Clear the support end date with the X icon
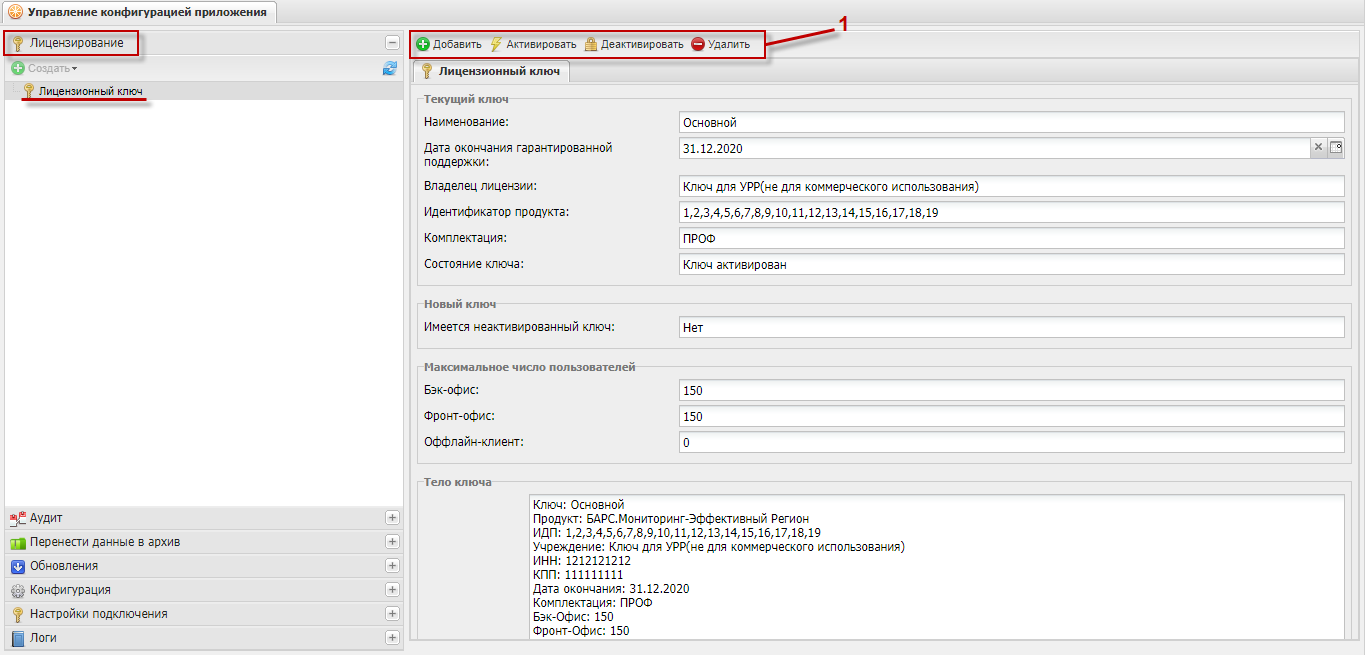 pyautogui.click(x=1318, y=147)
